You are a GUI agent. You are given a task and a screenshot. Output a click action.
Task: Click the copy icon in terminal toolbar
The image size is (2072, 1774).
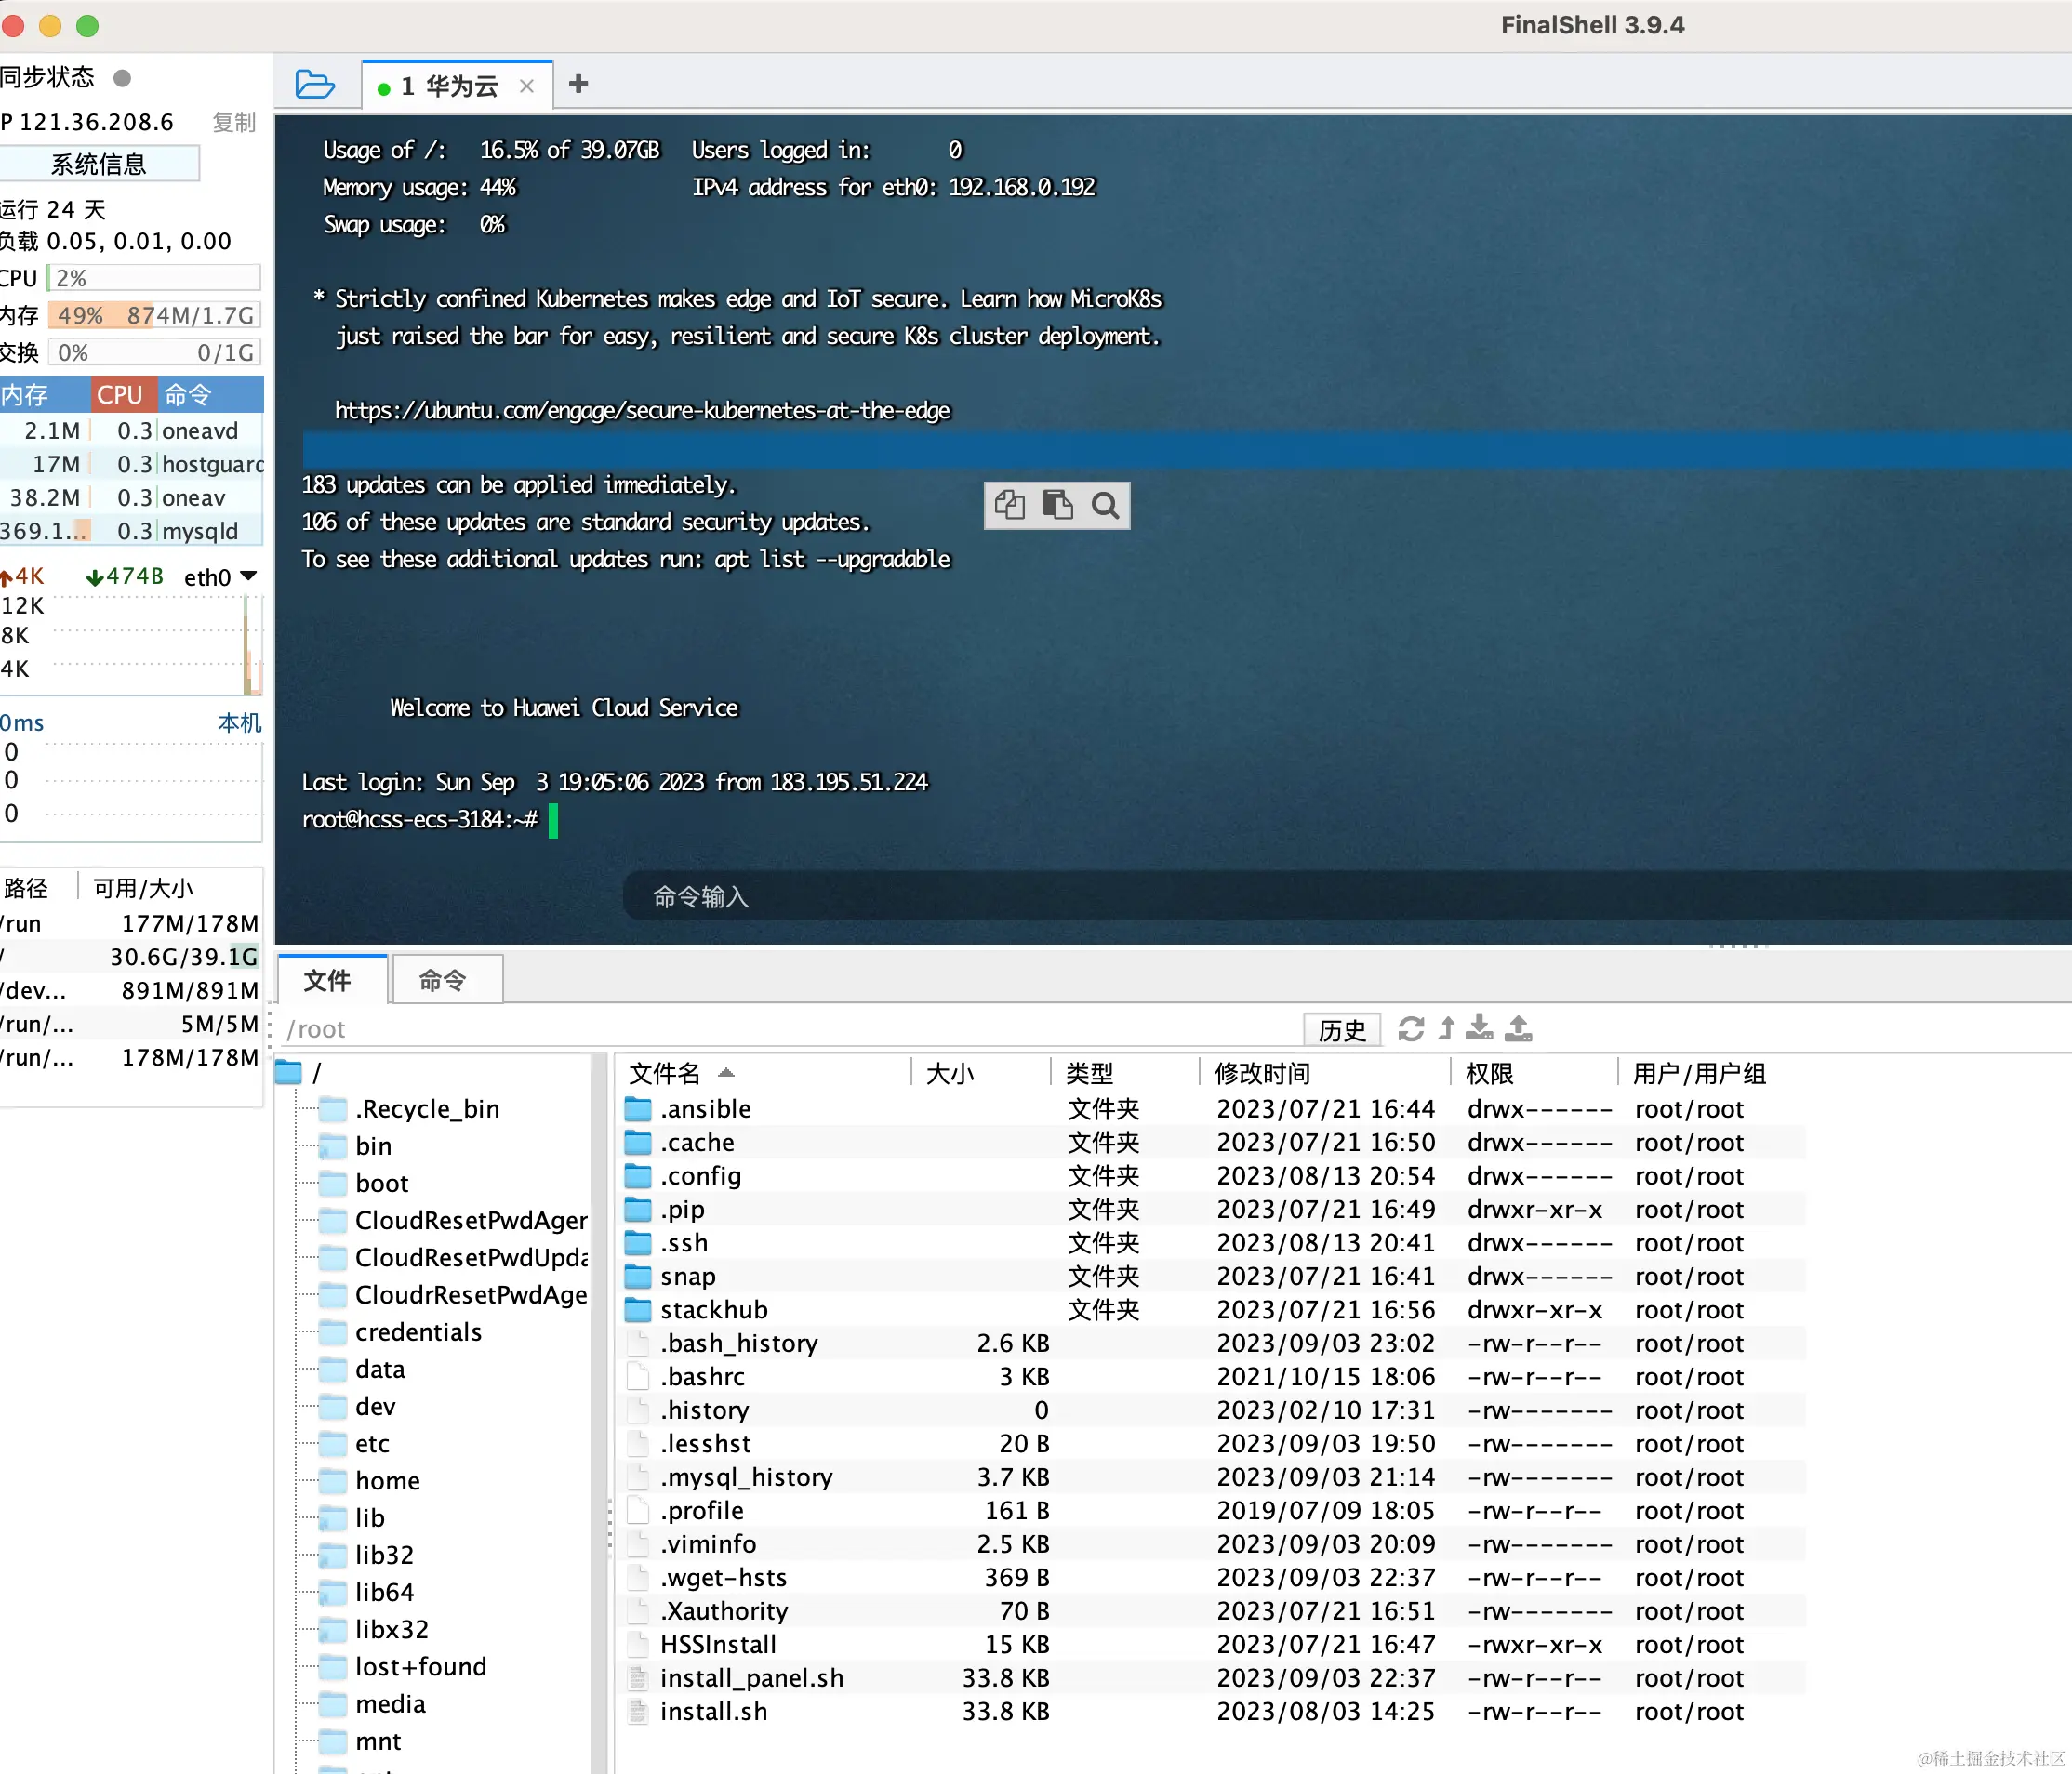(1009, 505)
